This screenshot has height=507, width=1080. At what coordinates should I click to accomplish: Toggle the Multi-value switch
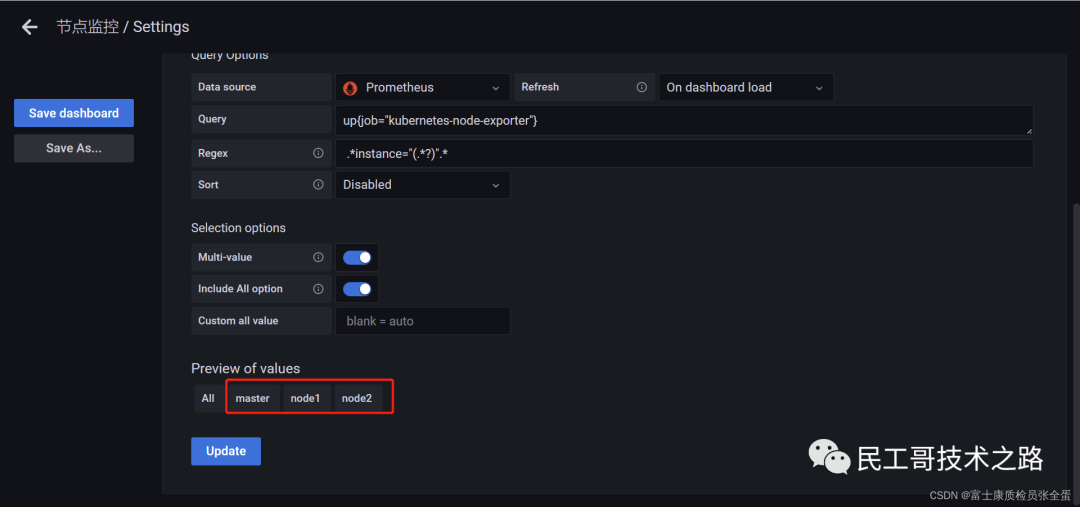357,257
